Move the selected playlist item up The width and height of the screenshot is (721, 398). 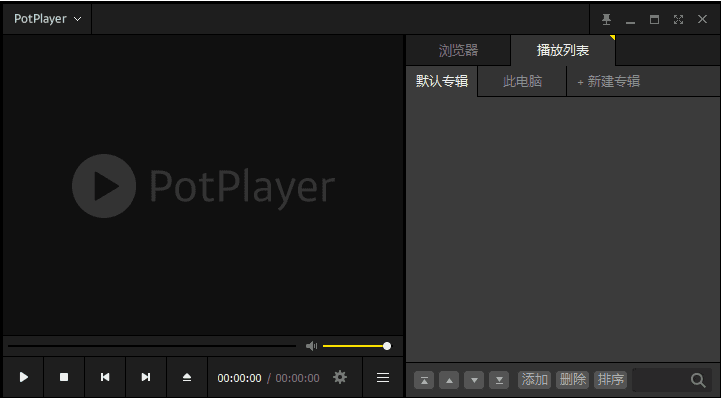point(449,380)
